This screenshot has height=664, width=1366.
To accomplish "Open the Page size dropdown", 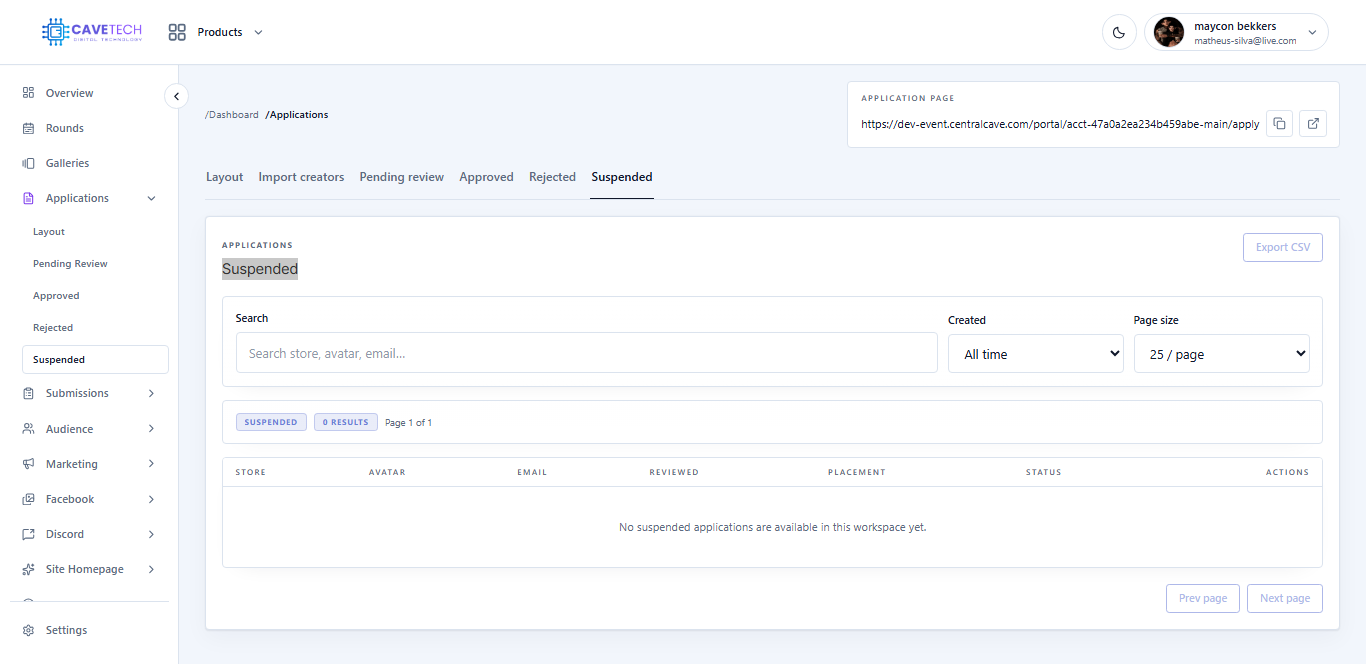I will point(1221,354).
